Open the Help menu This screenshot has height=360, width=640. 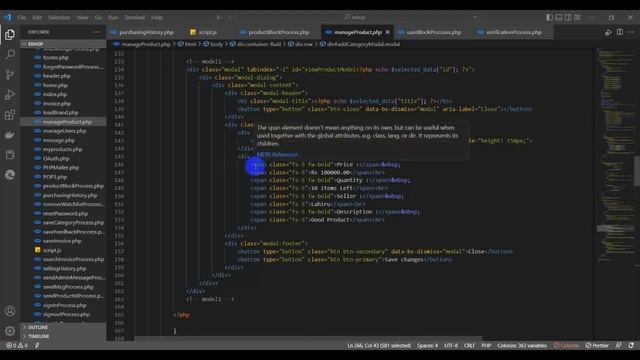pyautogui.click(x=157, y=18)
